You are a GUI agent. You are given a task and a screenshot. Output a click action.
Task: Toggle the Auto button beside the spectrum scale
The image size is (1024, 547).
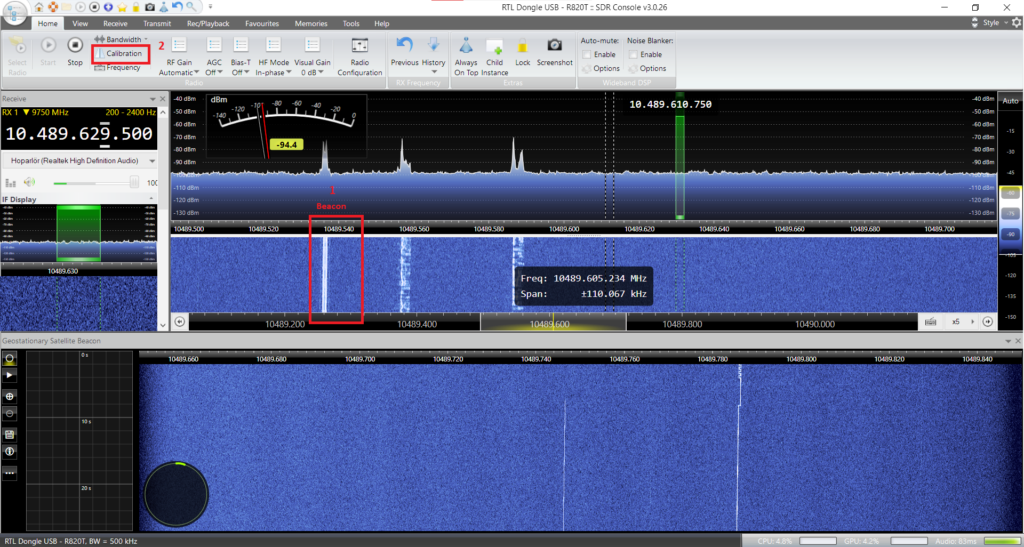[1010, 101]
